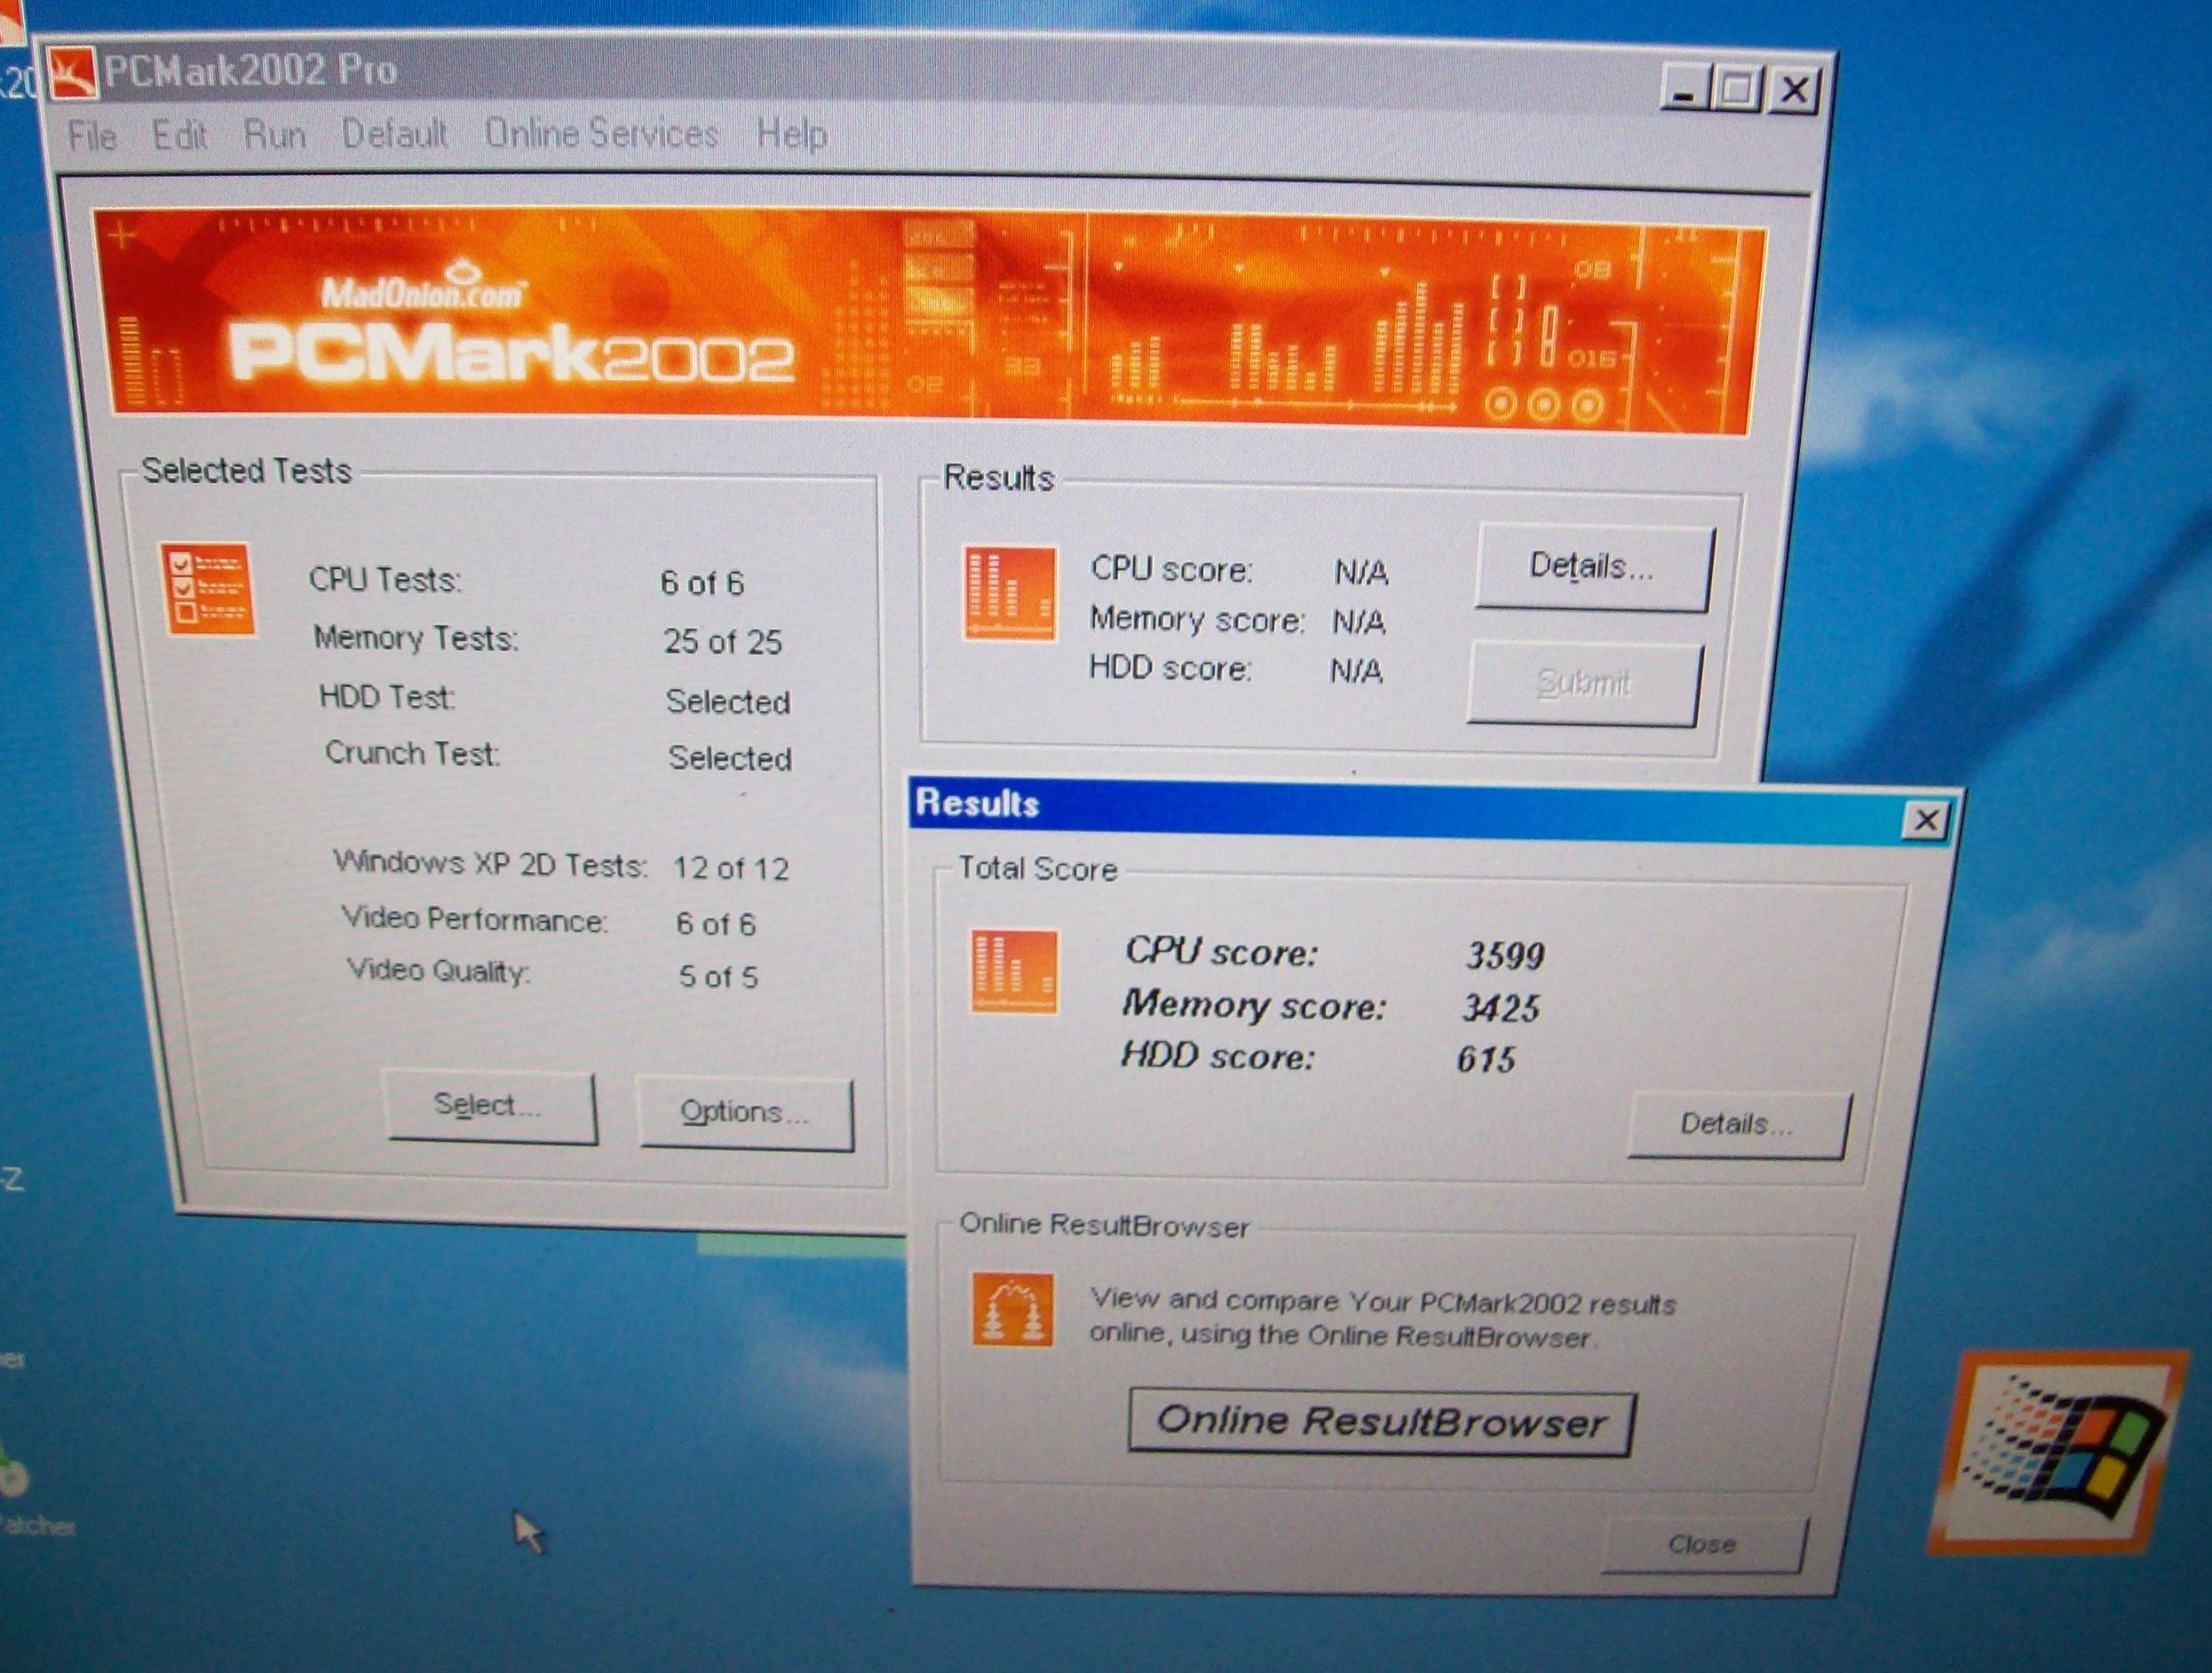Screen dimensions: 2212x1673
Task: Click the 'Crunch Test:' label
Action: pyautogui.click(x=412, y=753)
